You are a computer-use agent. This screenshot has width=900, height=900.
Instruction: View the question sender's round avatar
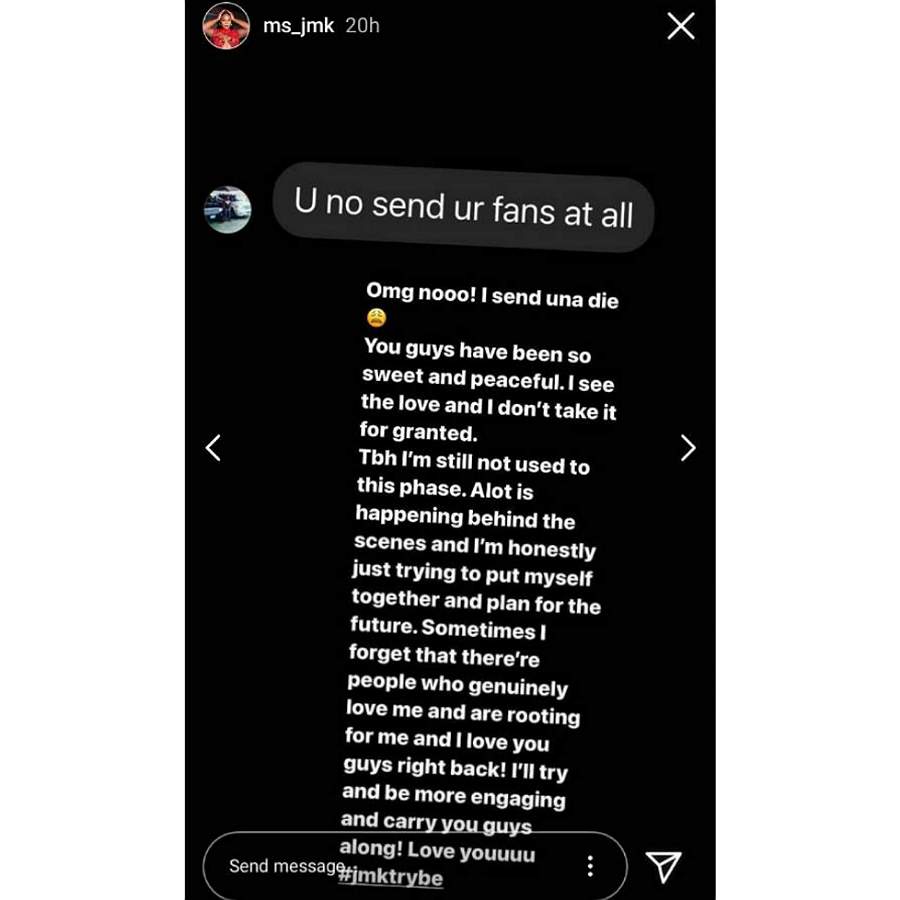point(228,210)
